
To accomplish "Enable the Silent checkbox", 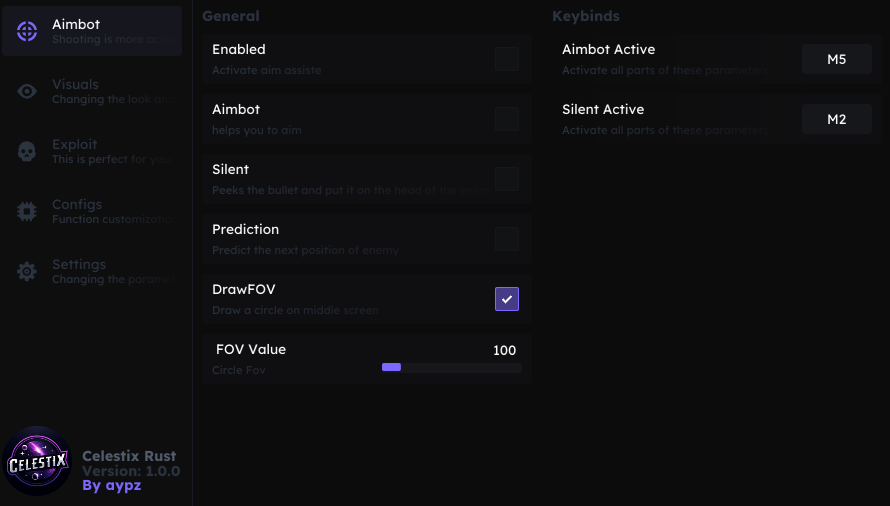I will 507,179.
